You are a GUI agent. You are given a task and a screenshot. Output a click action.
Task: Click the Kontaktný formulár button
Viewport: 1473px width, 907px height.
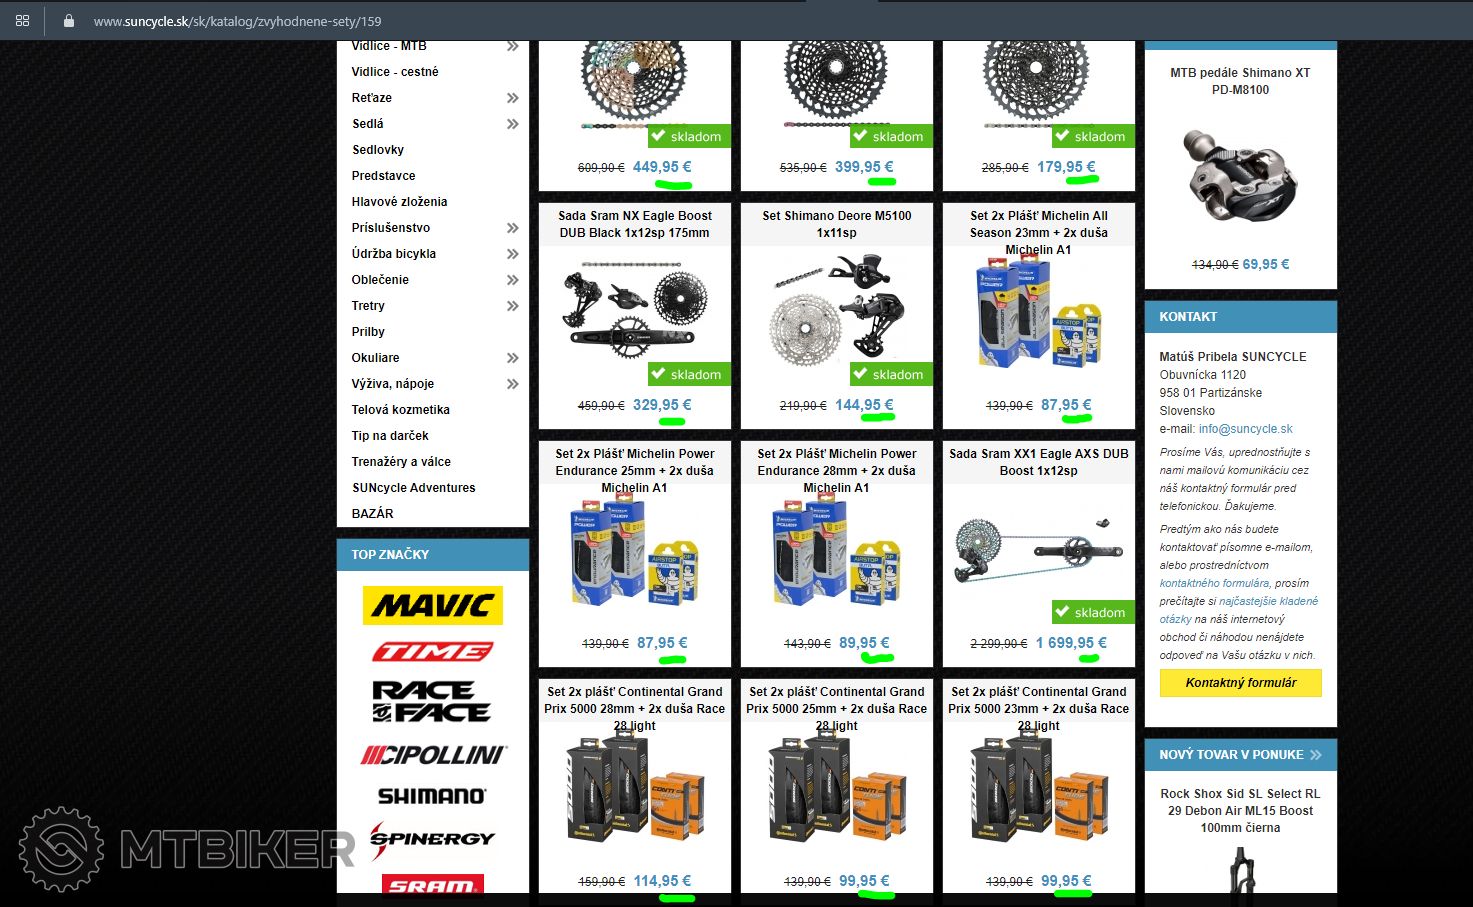tap(1240, 683)
